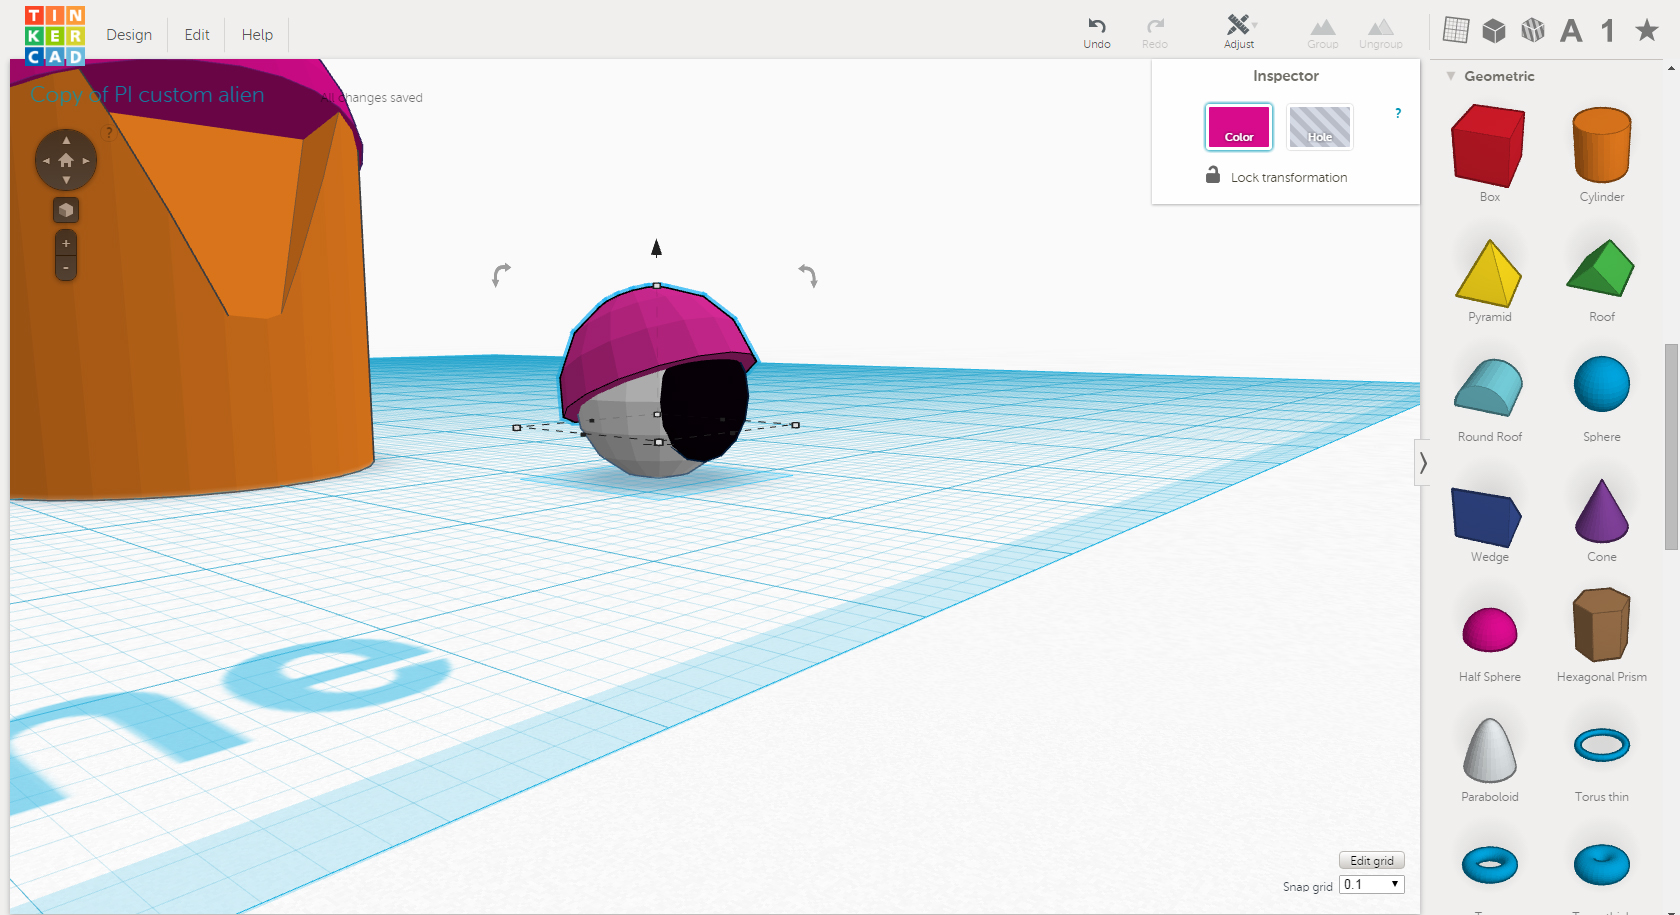Reset view with the home button
Image resolution: width=1680 pixels, height=915 pixels.
(66, 160)
